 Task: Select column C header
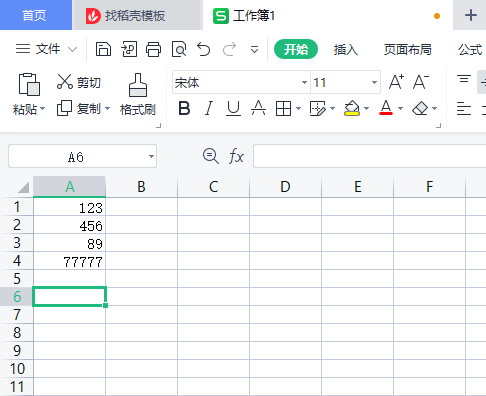[x=214, y=187]
